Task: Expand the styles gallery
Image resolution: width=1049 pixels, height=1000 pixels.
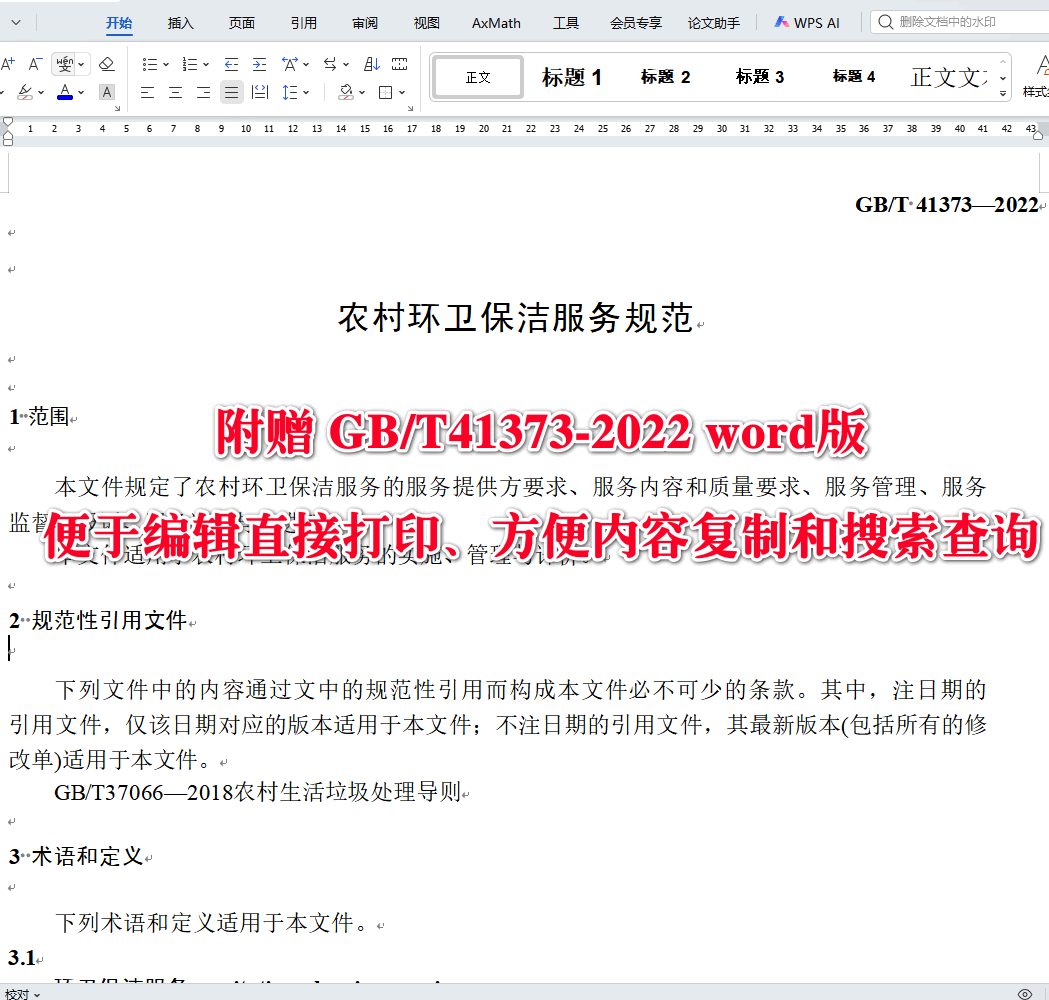Action: coord(1003,94)
